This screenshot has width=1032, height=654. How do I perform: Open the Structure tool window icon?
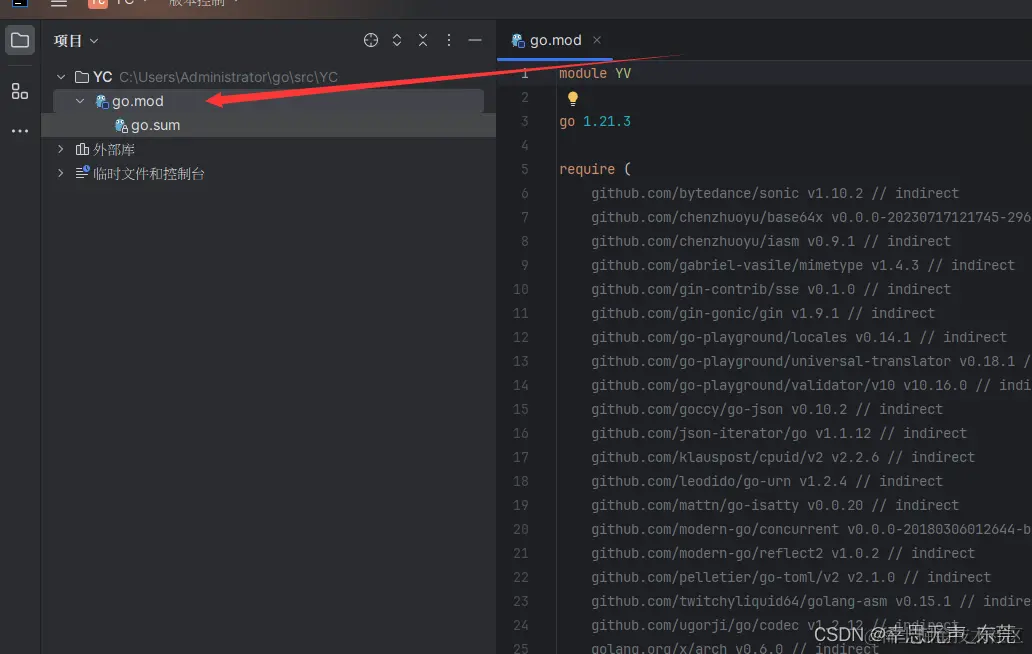(20, 91)
